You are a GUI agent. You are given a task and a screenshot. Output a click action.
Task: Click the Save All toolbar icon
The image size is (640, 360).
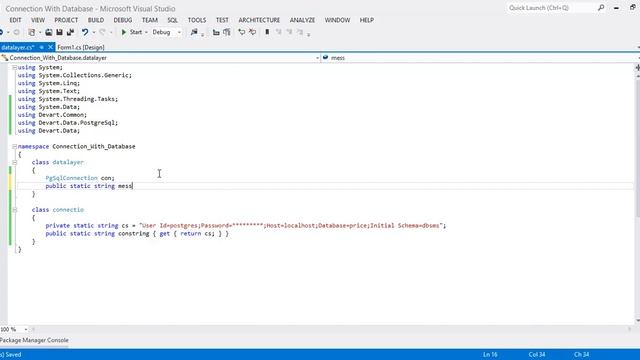point(70,32)
